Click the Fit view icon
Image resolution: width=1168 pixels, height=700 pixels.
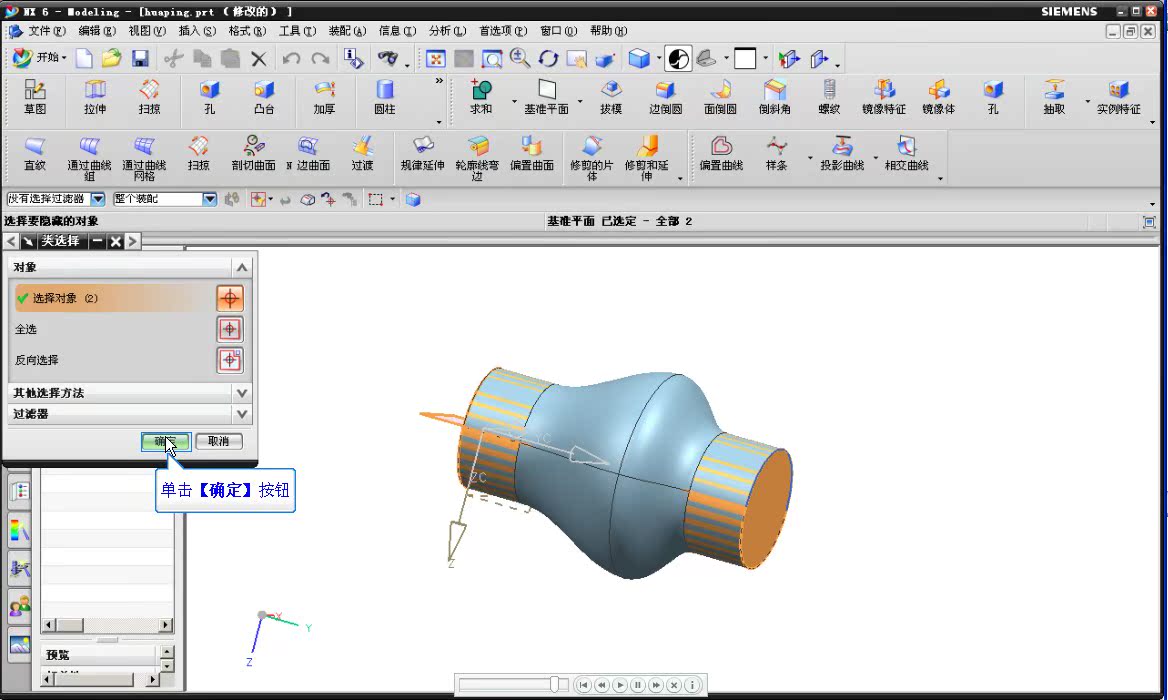(x=436, y=58)
